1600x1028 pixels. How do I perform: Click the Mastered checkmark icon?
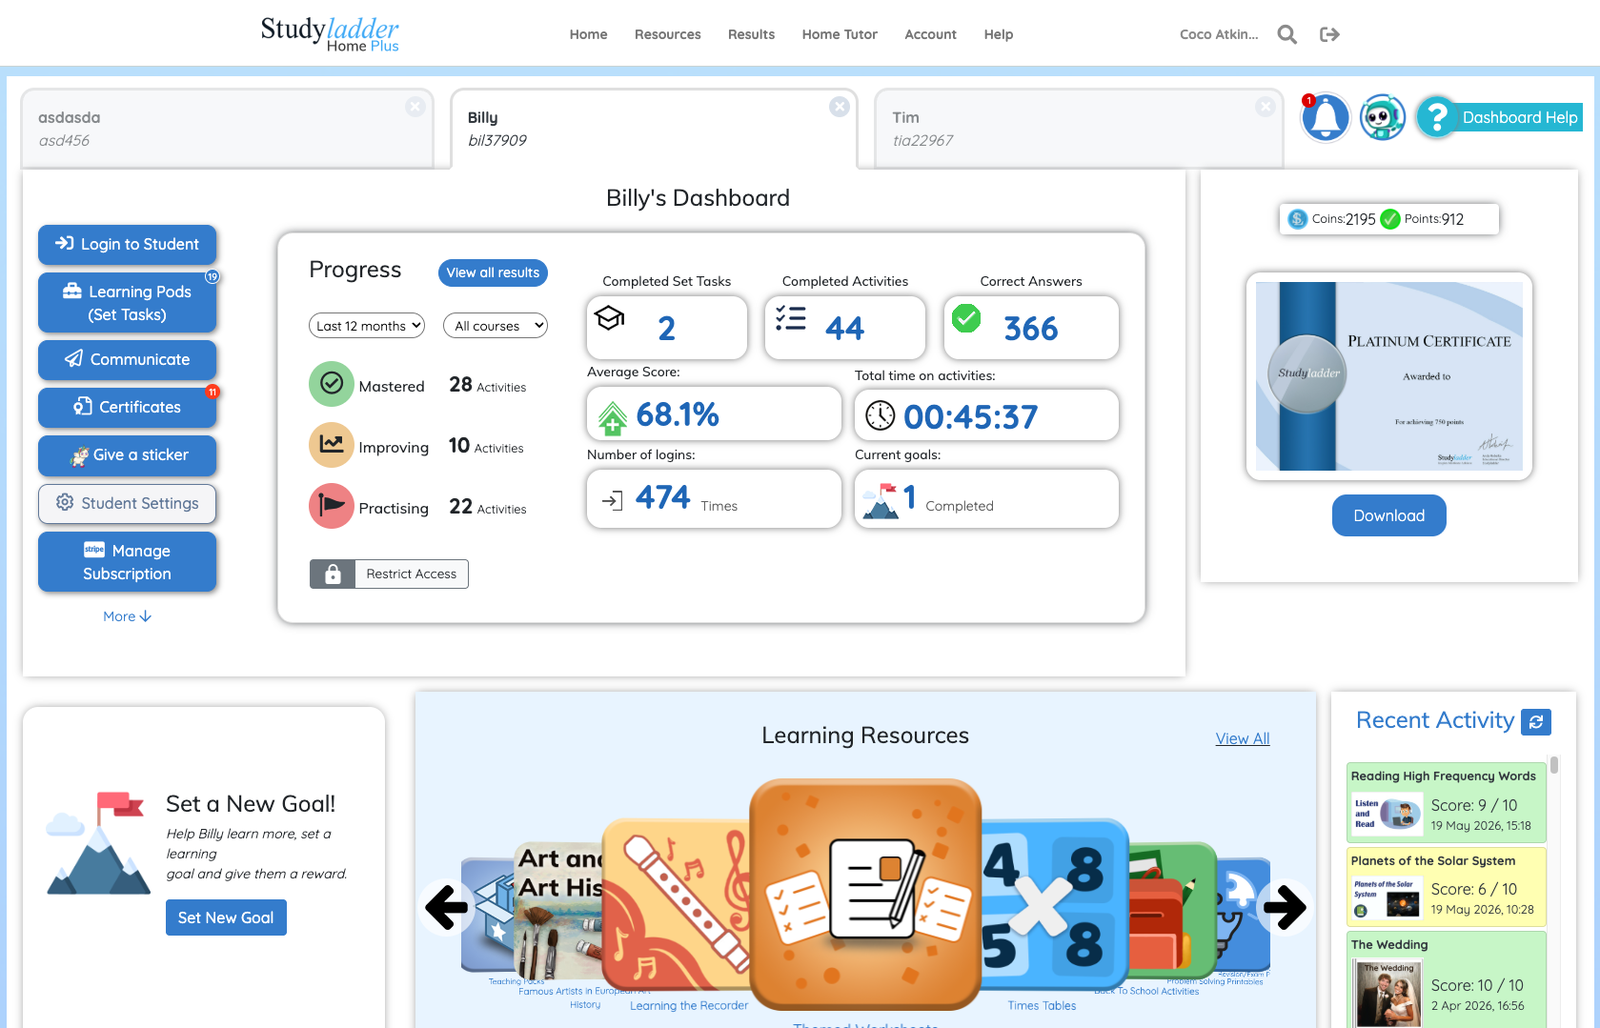(331, 384)
